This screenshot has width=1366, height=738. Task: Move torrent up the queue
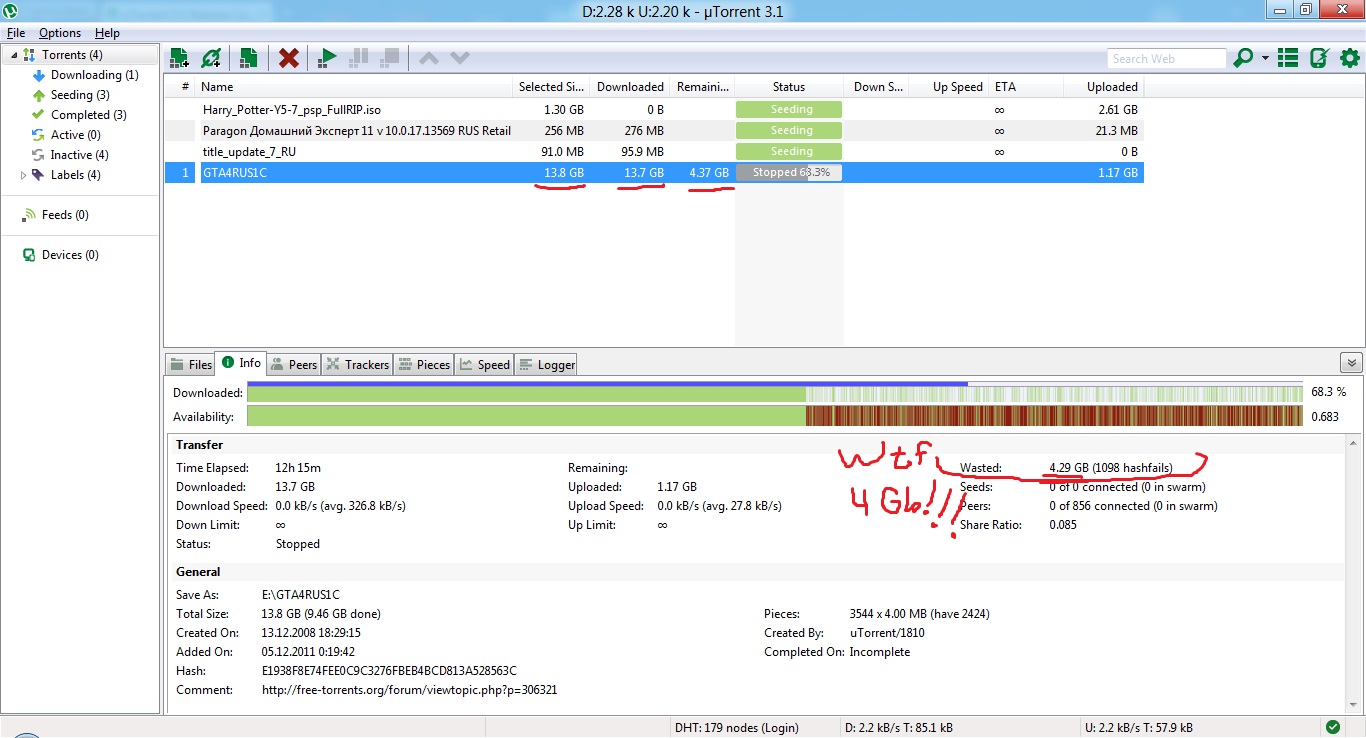(x=429, y=58)
